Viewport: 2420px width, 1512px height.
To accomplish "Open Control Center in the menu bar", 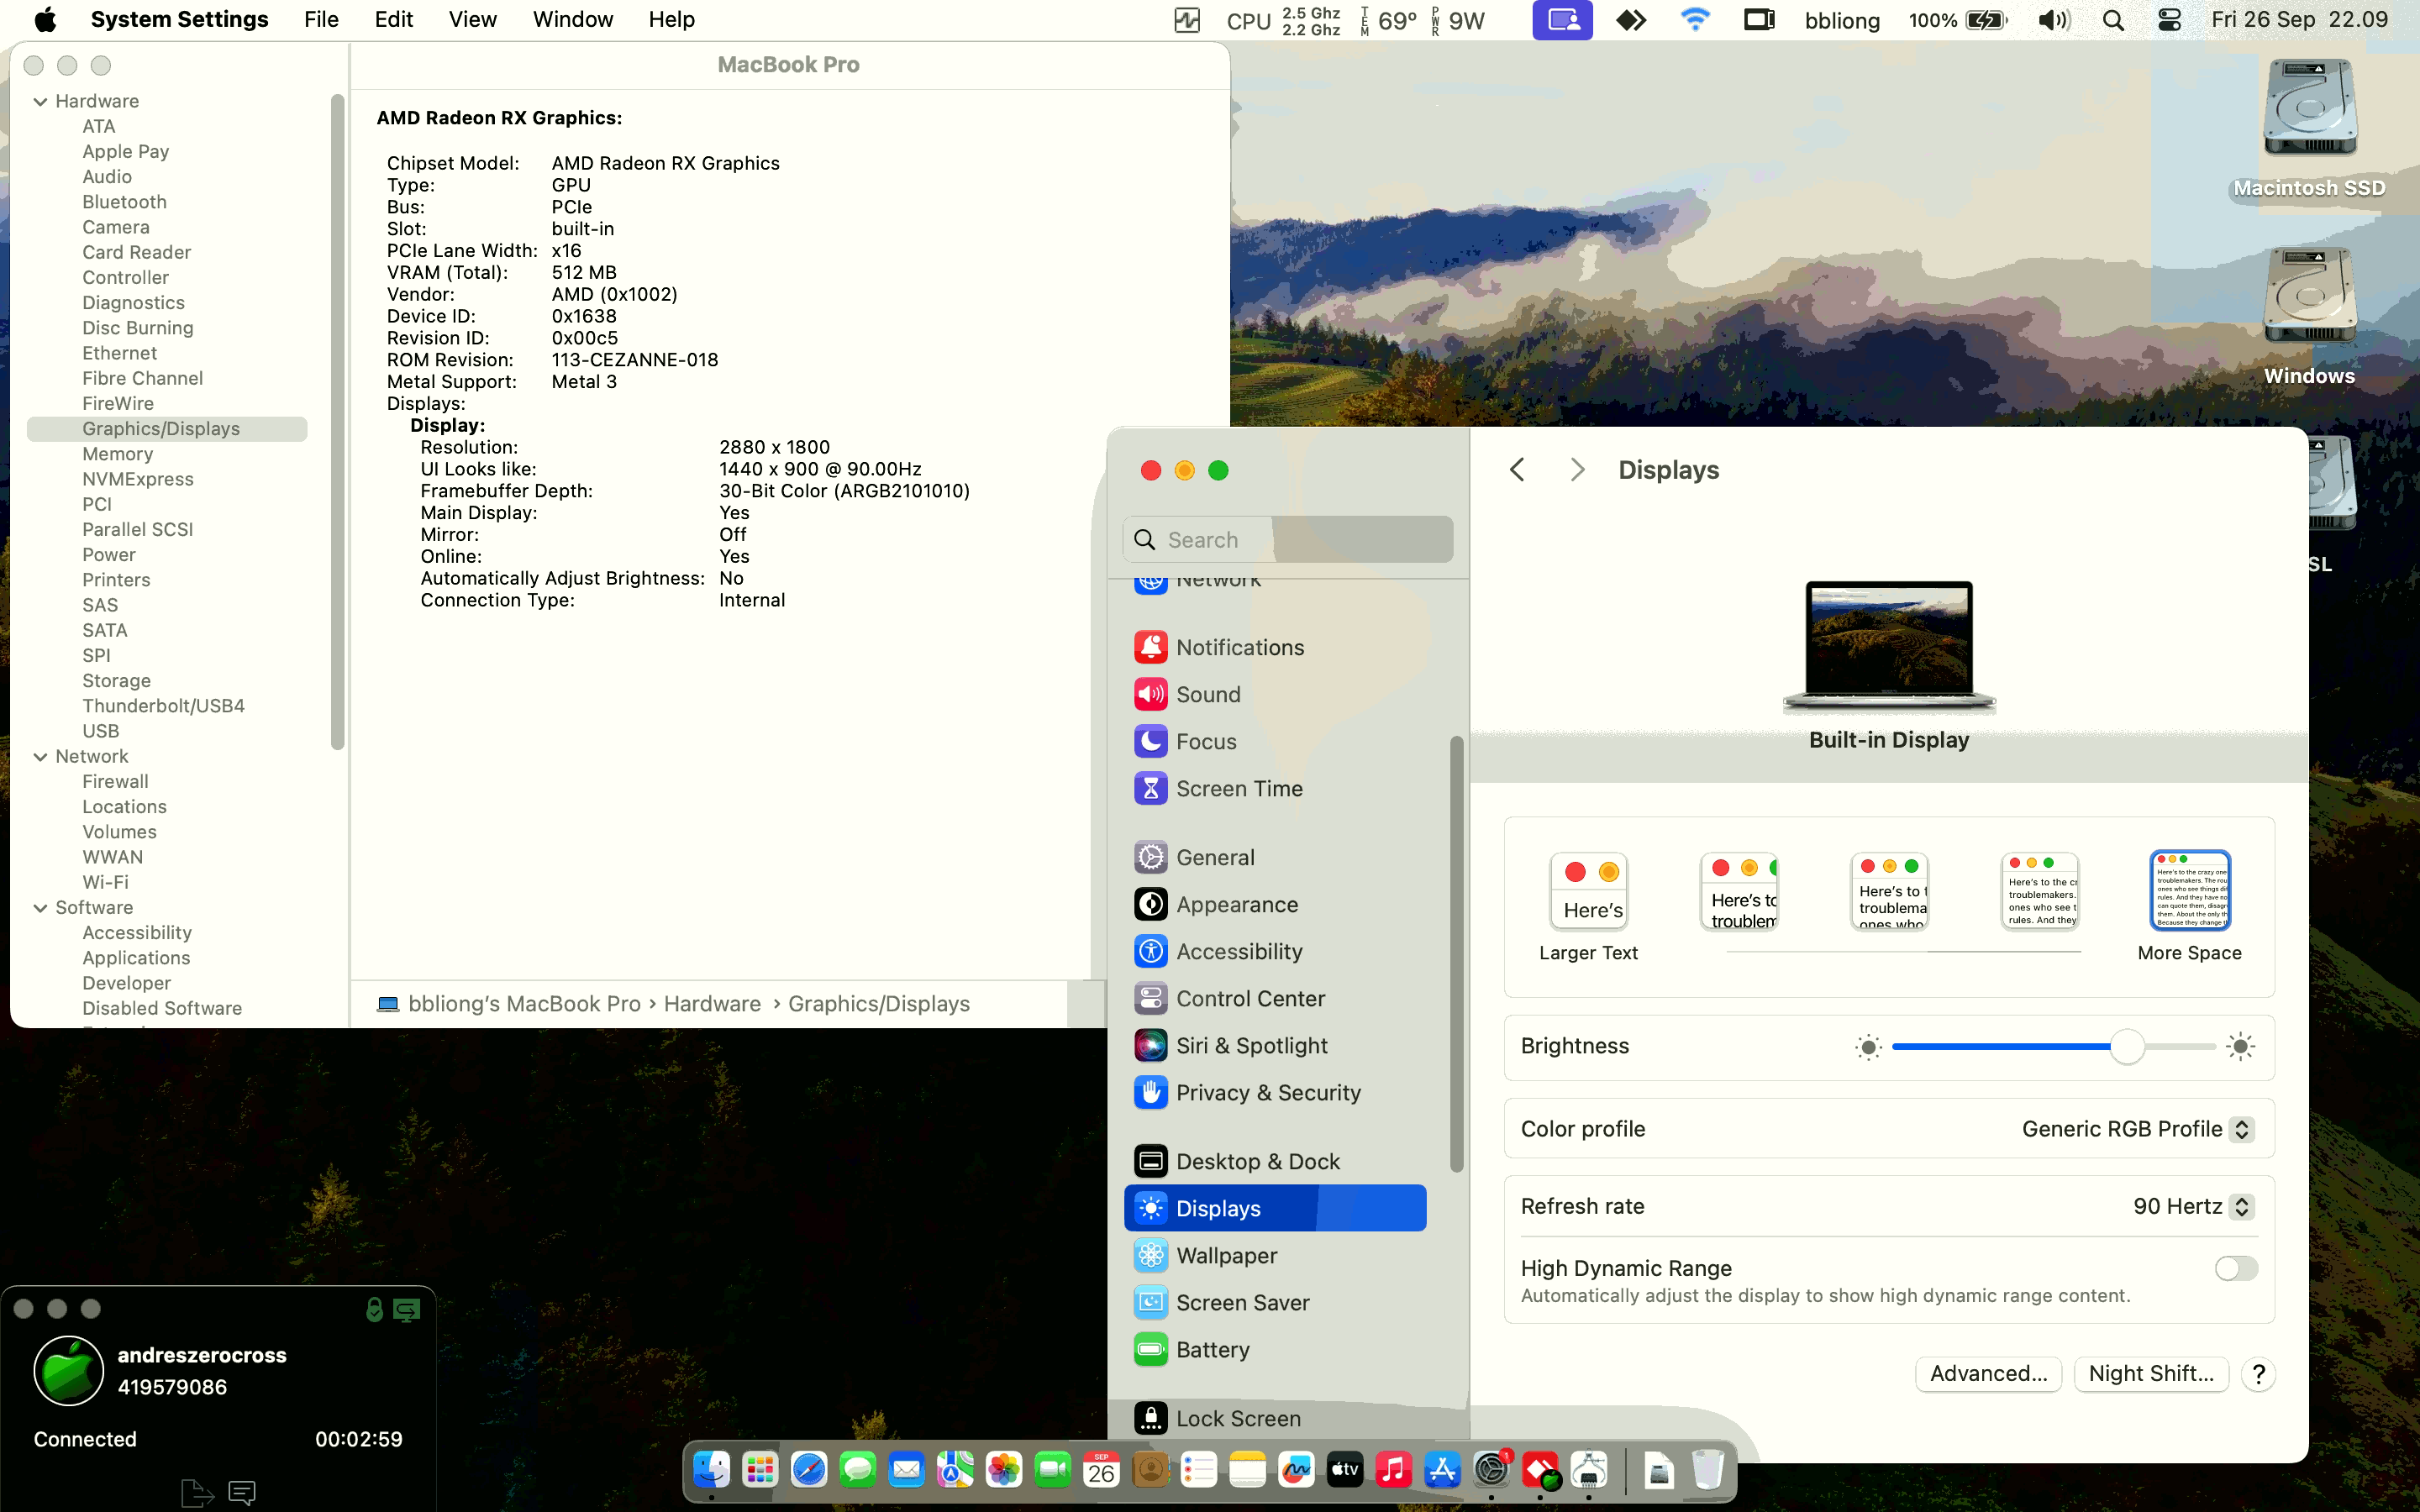I will 2169,20.
